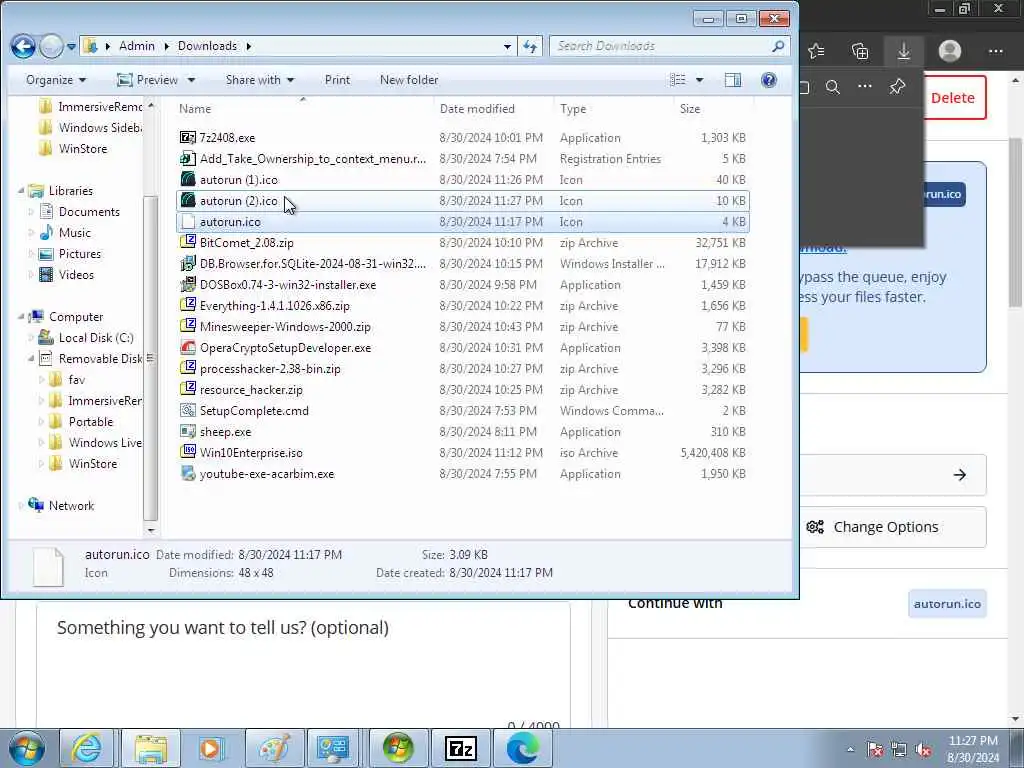Select the processhacker-2.38-bin.zip file
This screenshot has width=1024, height=768.
tap(270, 369)
